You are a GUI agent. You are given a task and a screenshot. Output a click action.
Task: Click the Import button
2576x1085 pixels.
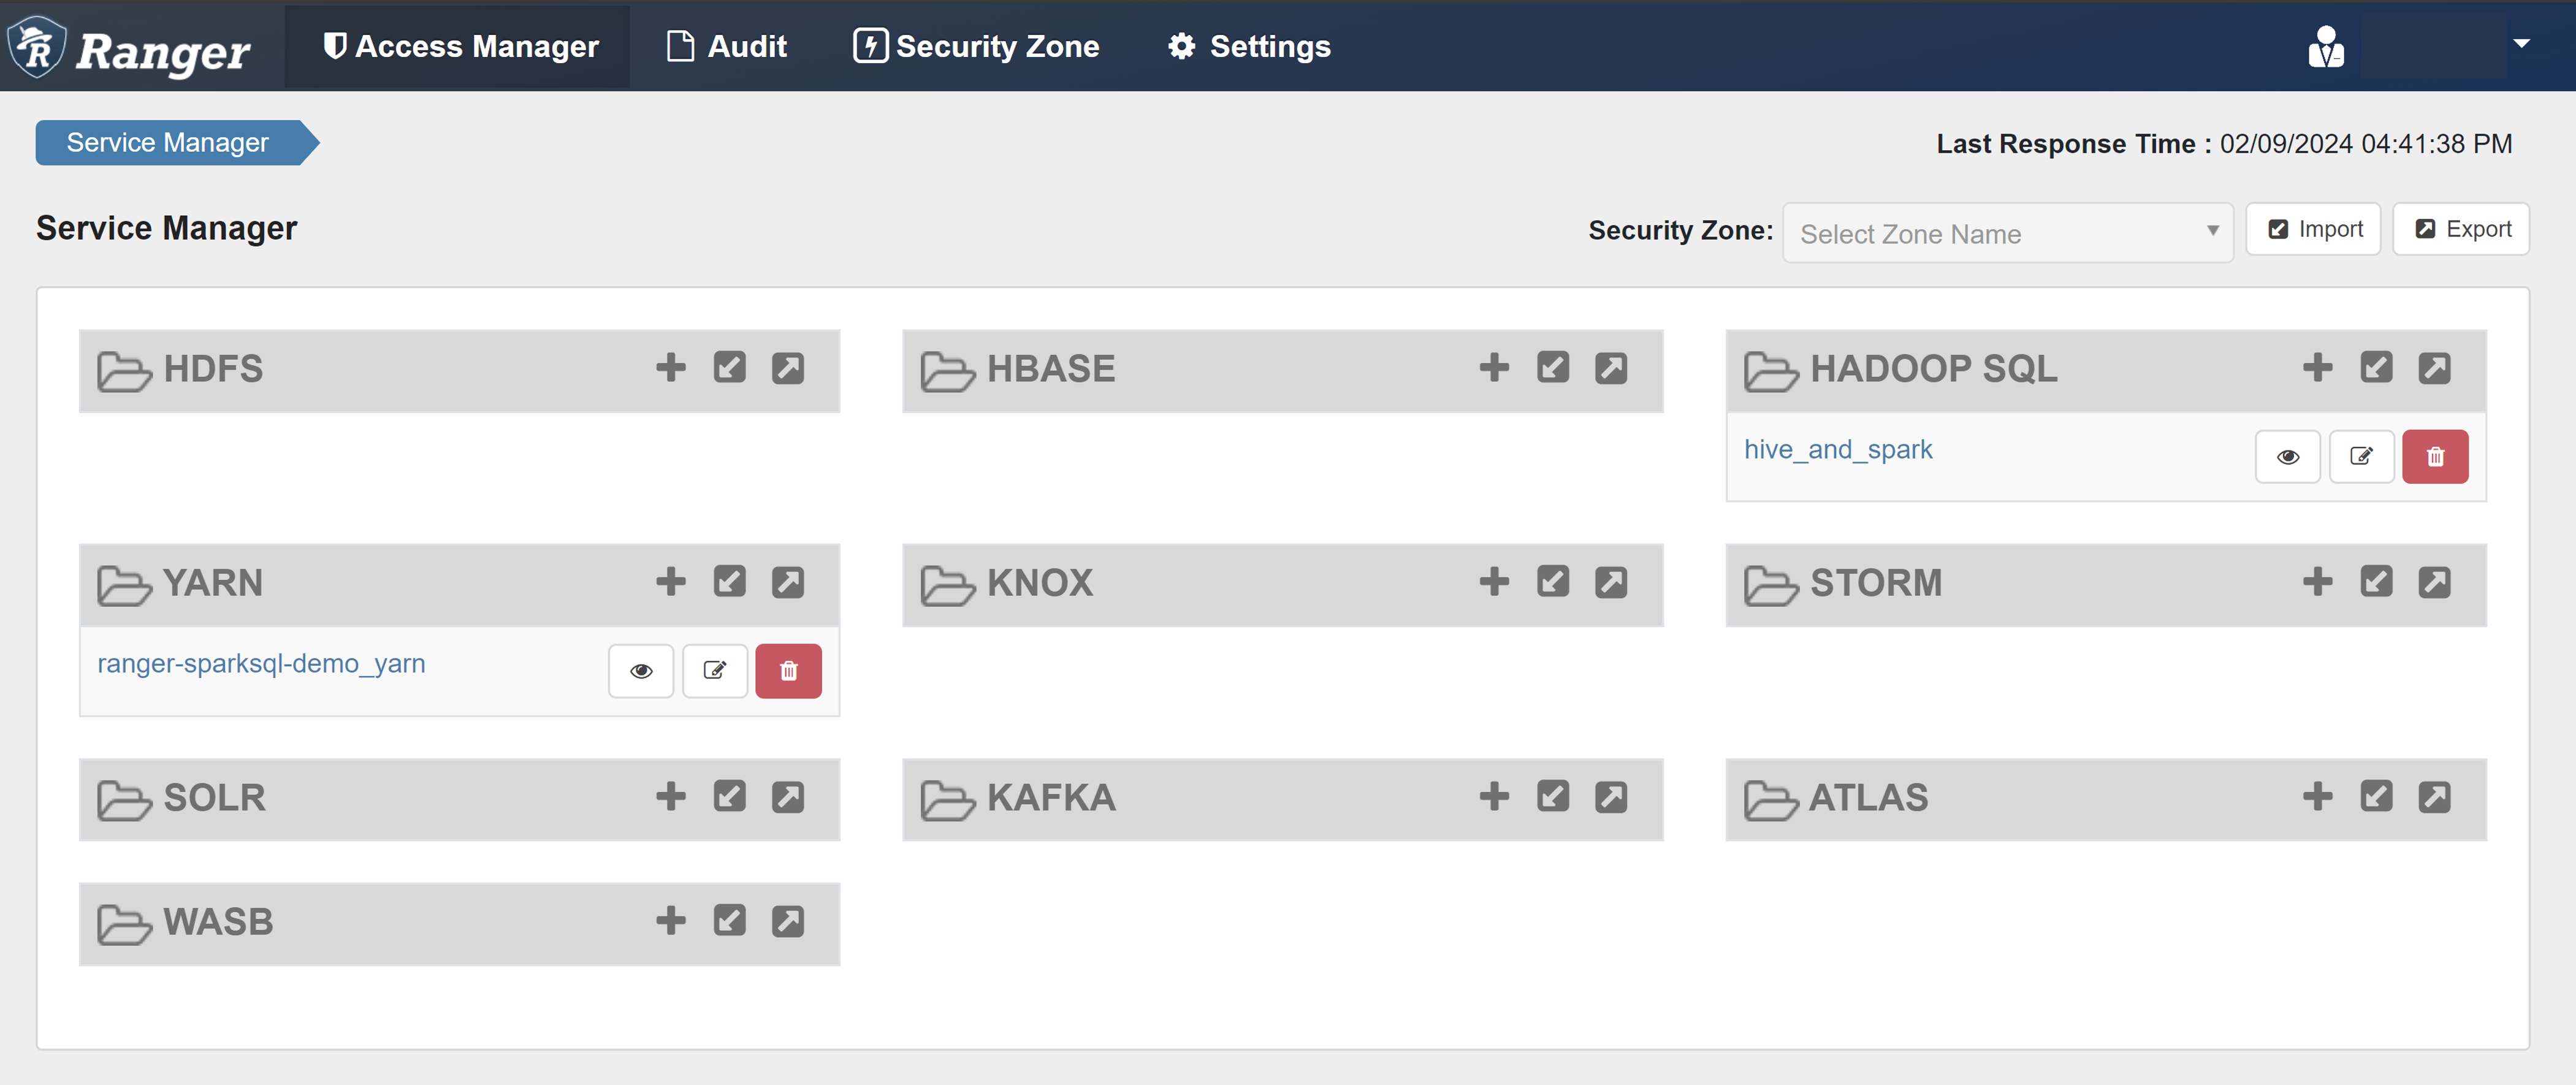coord(2313,230)
